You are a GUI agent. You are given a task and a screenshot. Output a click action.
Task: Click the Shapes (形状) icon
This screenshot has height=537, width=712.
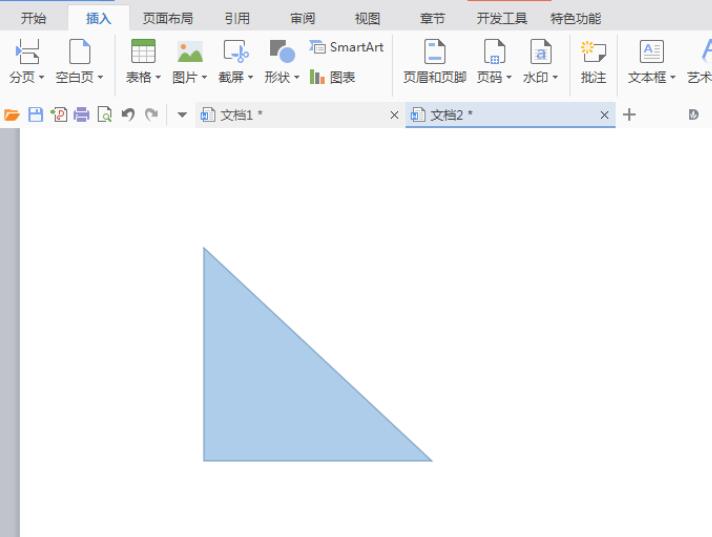[282, 51]
